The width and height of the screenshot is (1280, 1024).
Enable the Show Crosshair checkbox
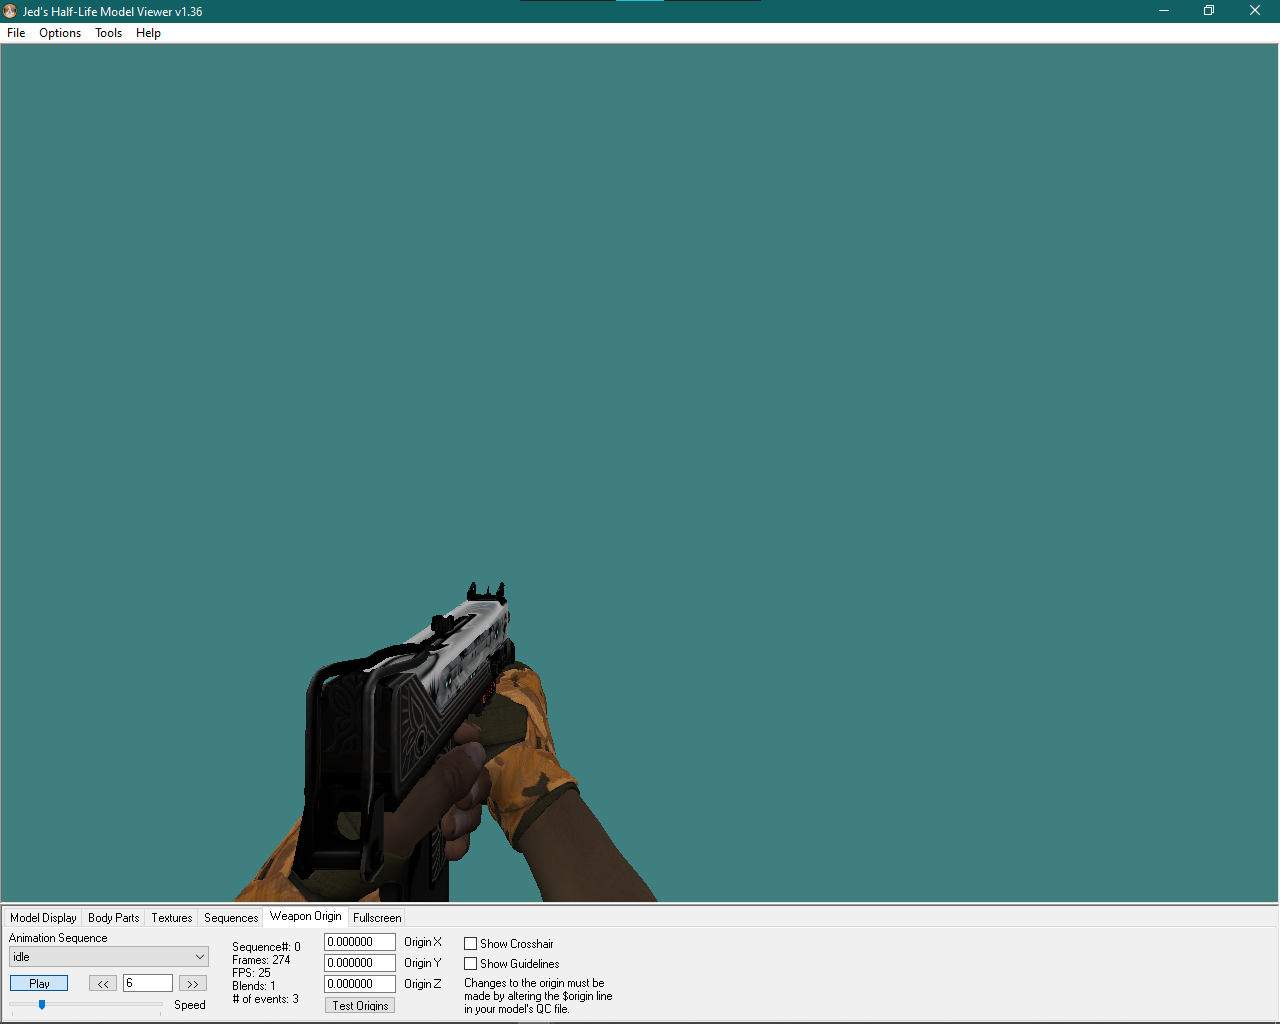click(470, 944)
